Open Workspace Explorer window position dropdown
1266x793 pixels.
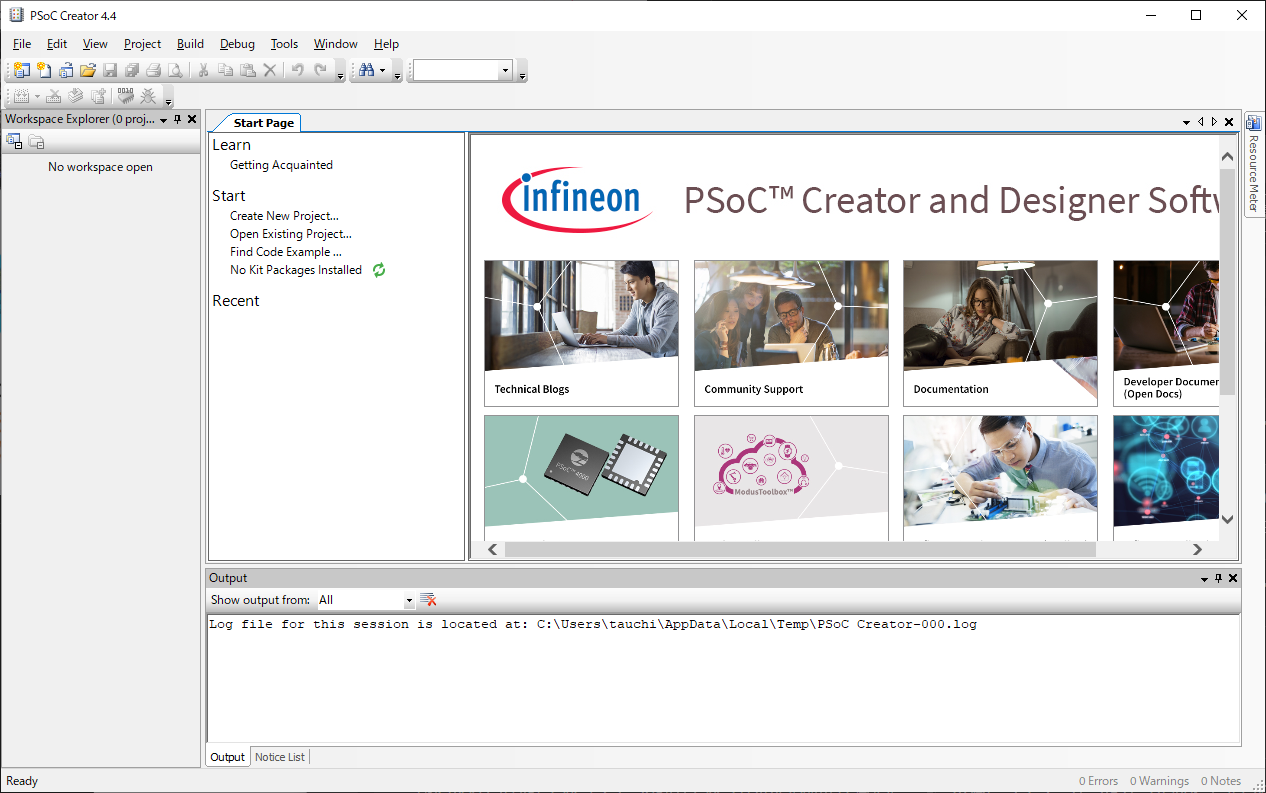164,120
